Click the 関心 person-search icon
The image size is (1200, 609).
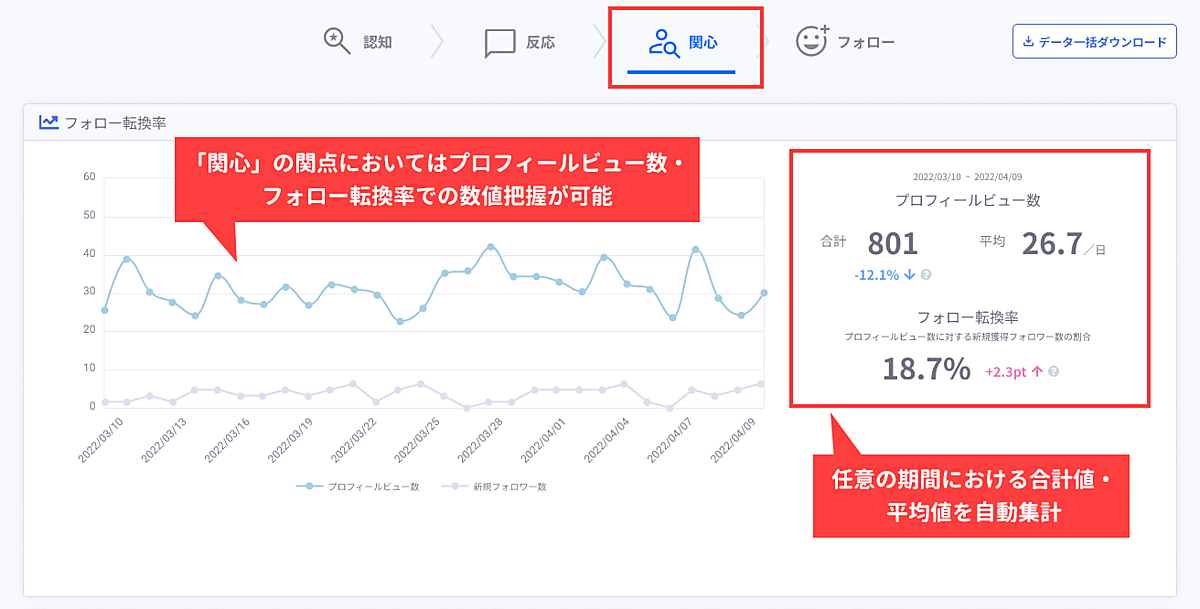(x=664, y=43)
